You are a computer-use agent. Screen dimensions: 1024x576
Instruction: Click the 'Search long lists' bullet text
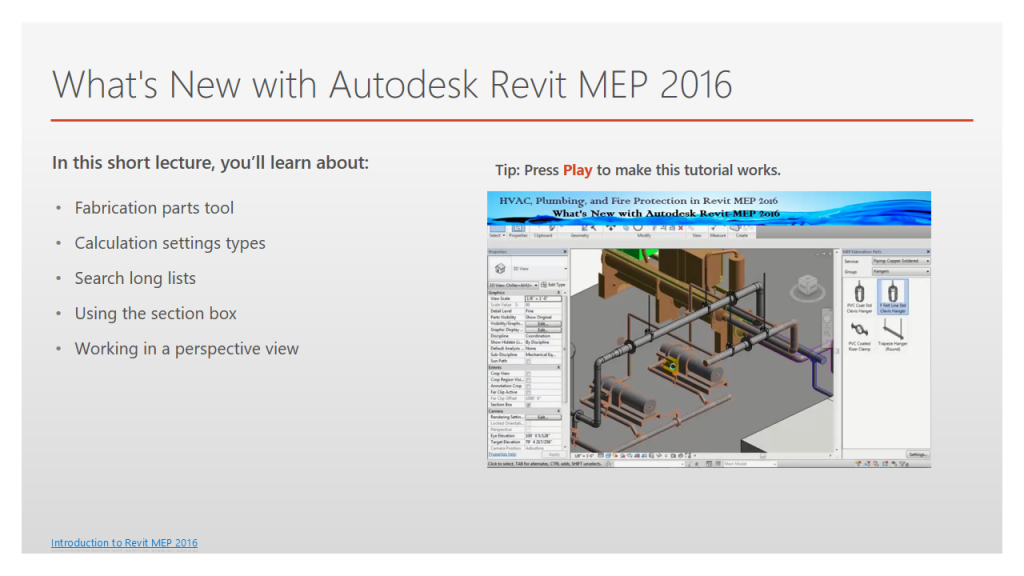coord(135,278)
